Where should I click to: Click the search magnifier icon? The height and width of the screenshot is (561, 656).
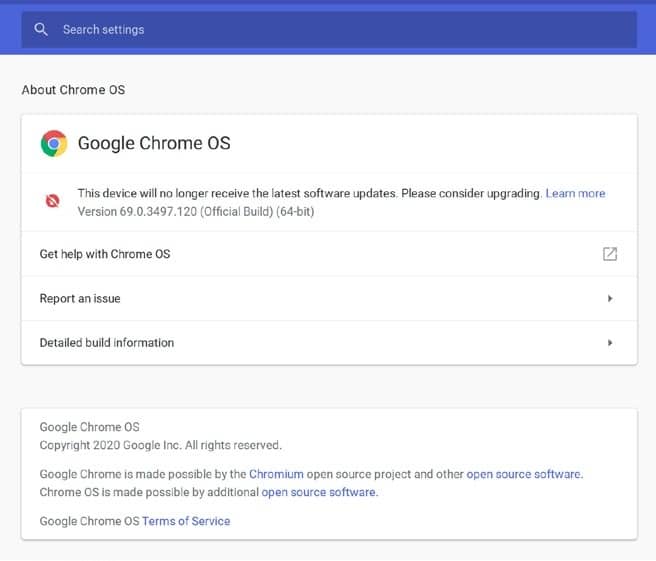41,29
